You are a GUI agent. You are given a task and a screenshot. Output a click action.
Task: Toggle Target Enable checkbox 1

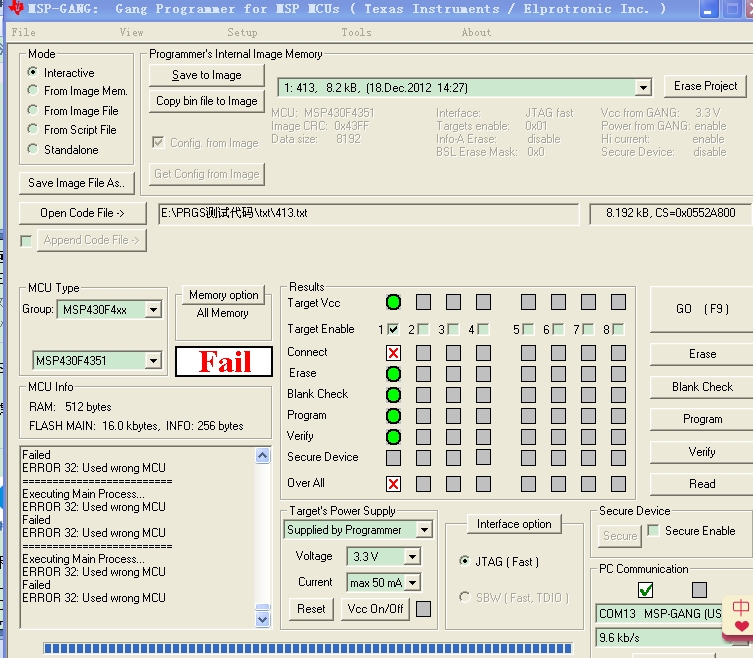(x=393, y=329)
